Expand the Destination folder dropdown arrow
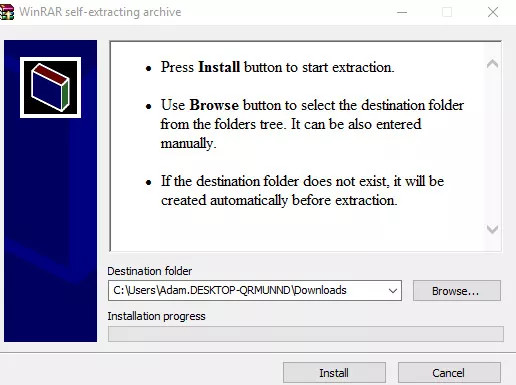The width and height of the screenshot is (516, 385). click(x=393, y=291)
